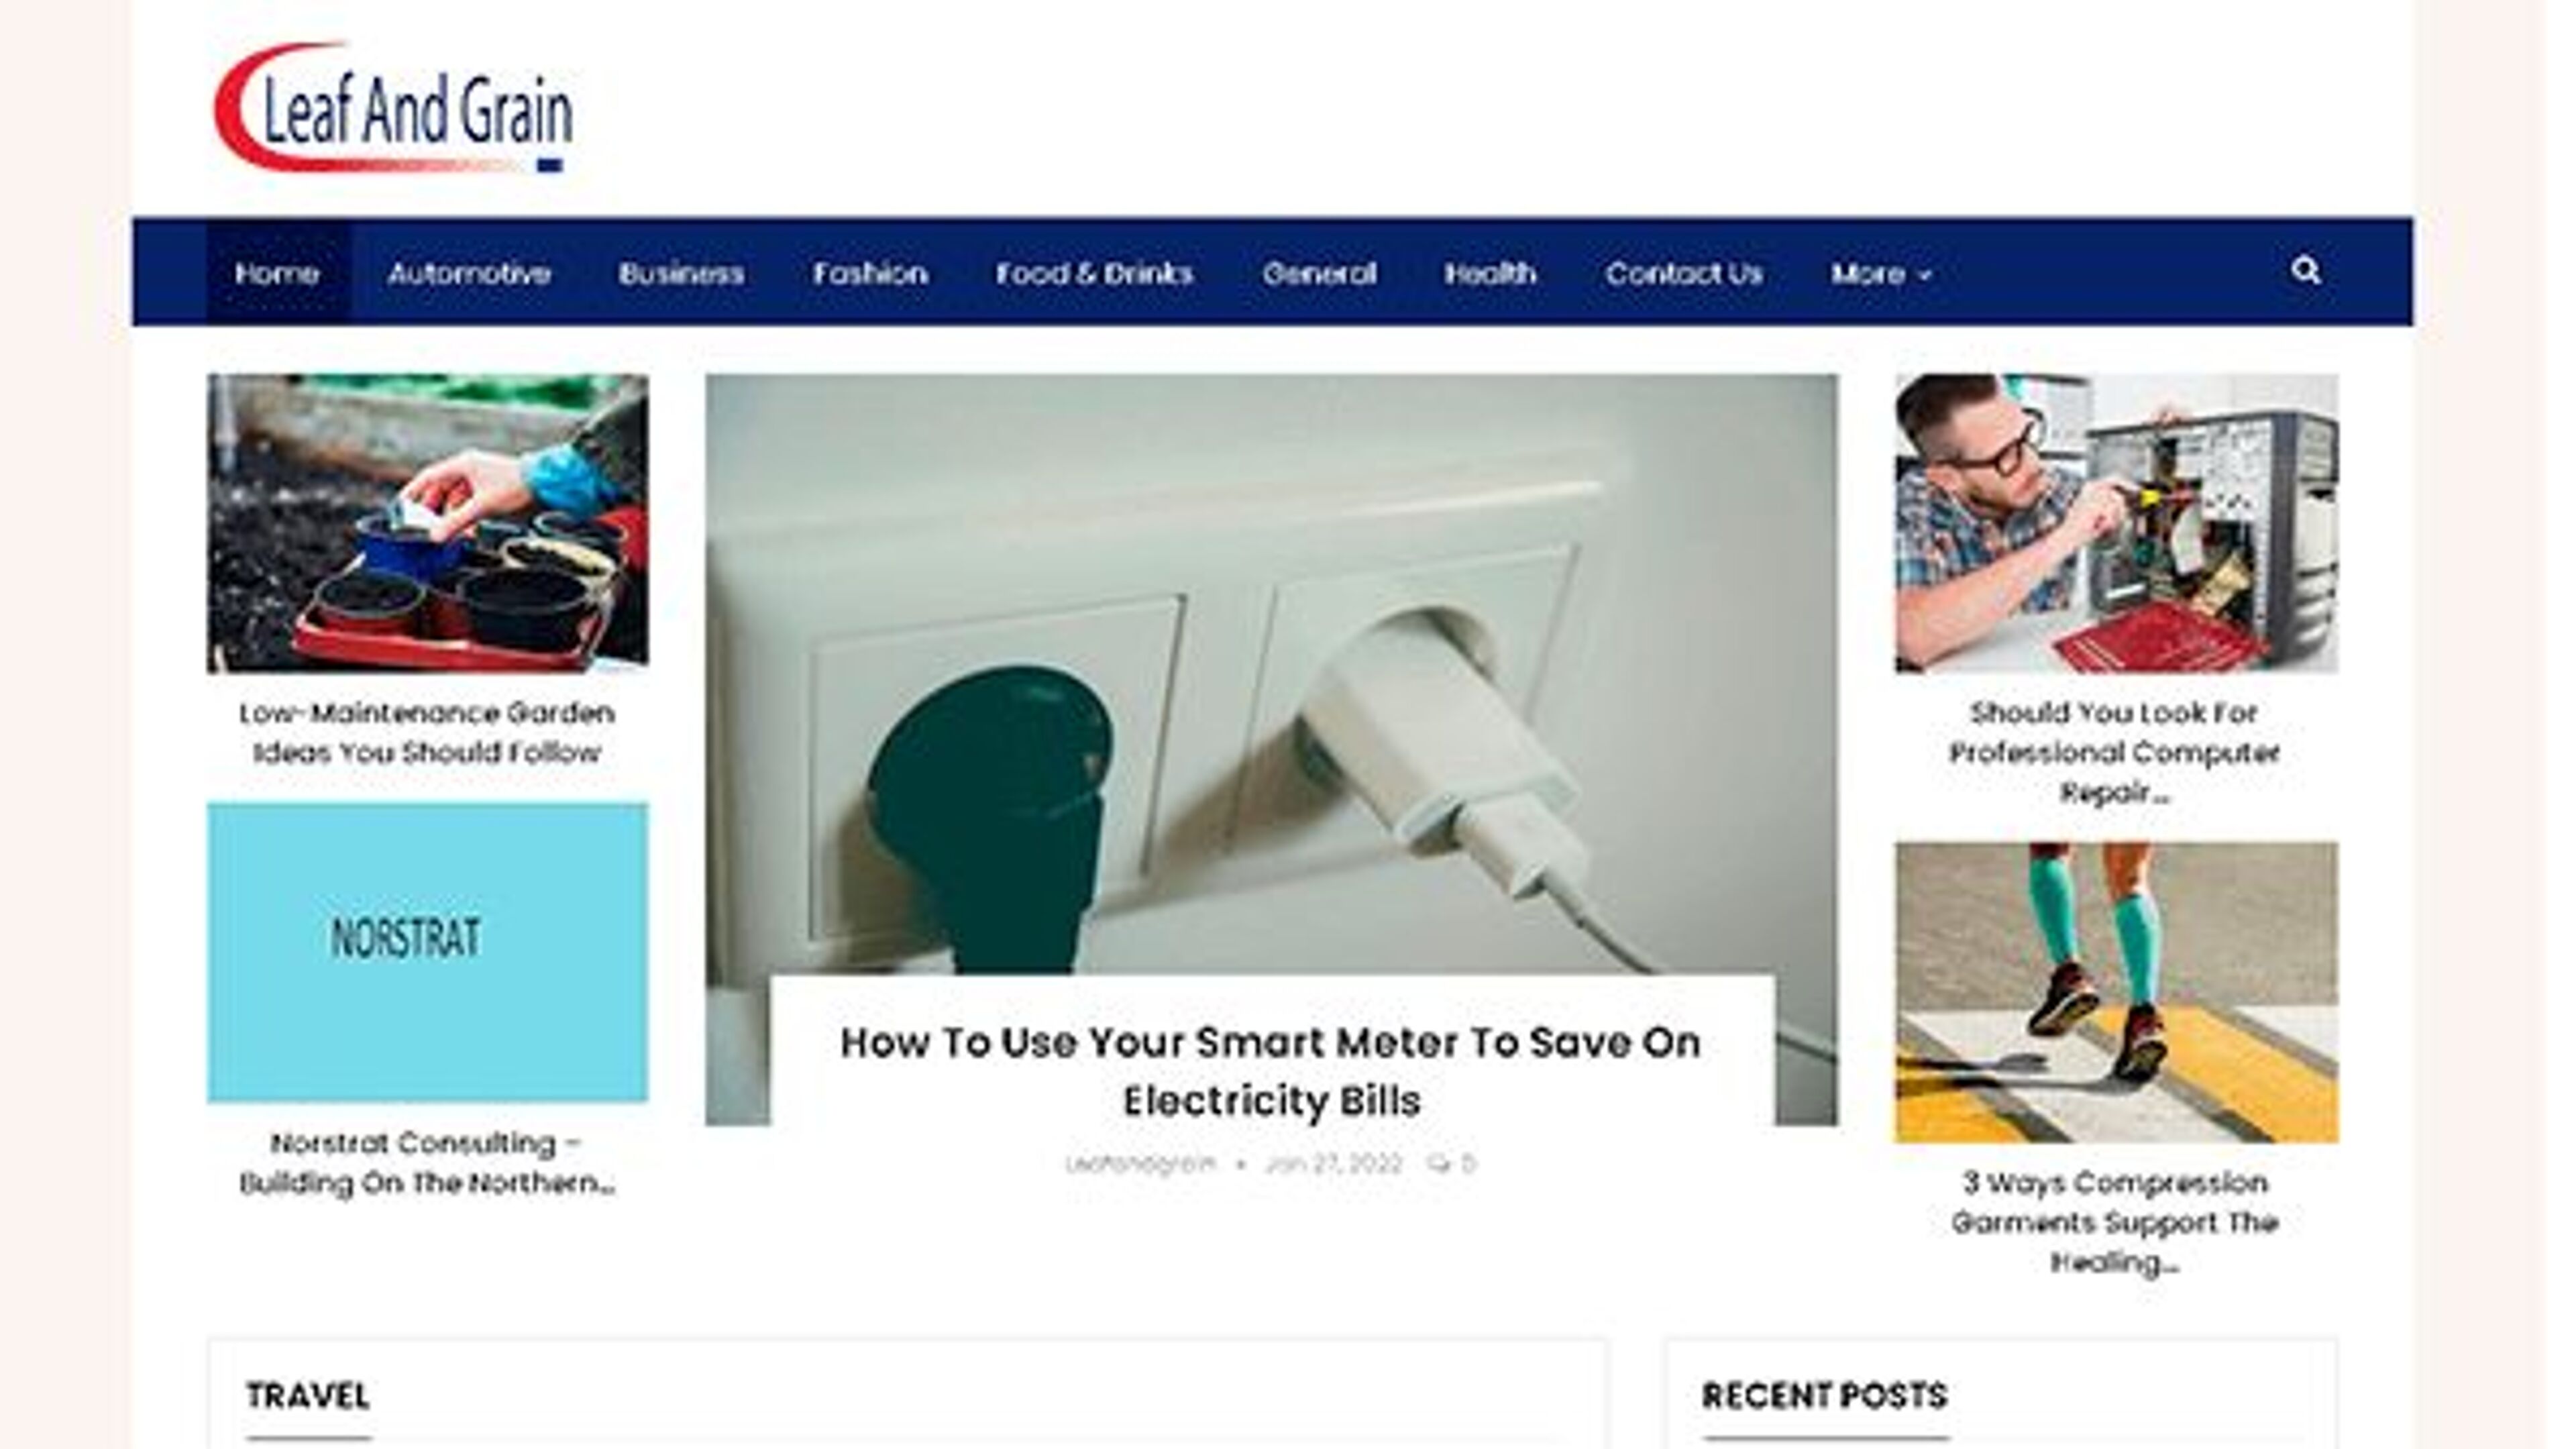The height and width of the screenshot is (1449, 2576).
Task: Click the Leaf And Grain logo
Action: (394, 108)
